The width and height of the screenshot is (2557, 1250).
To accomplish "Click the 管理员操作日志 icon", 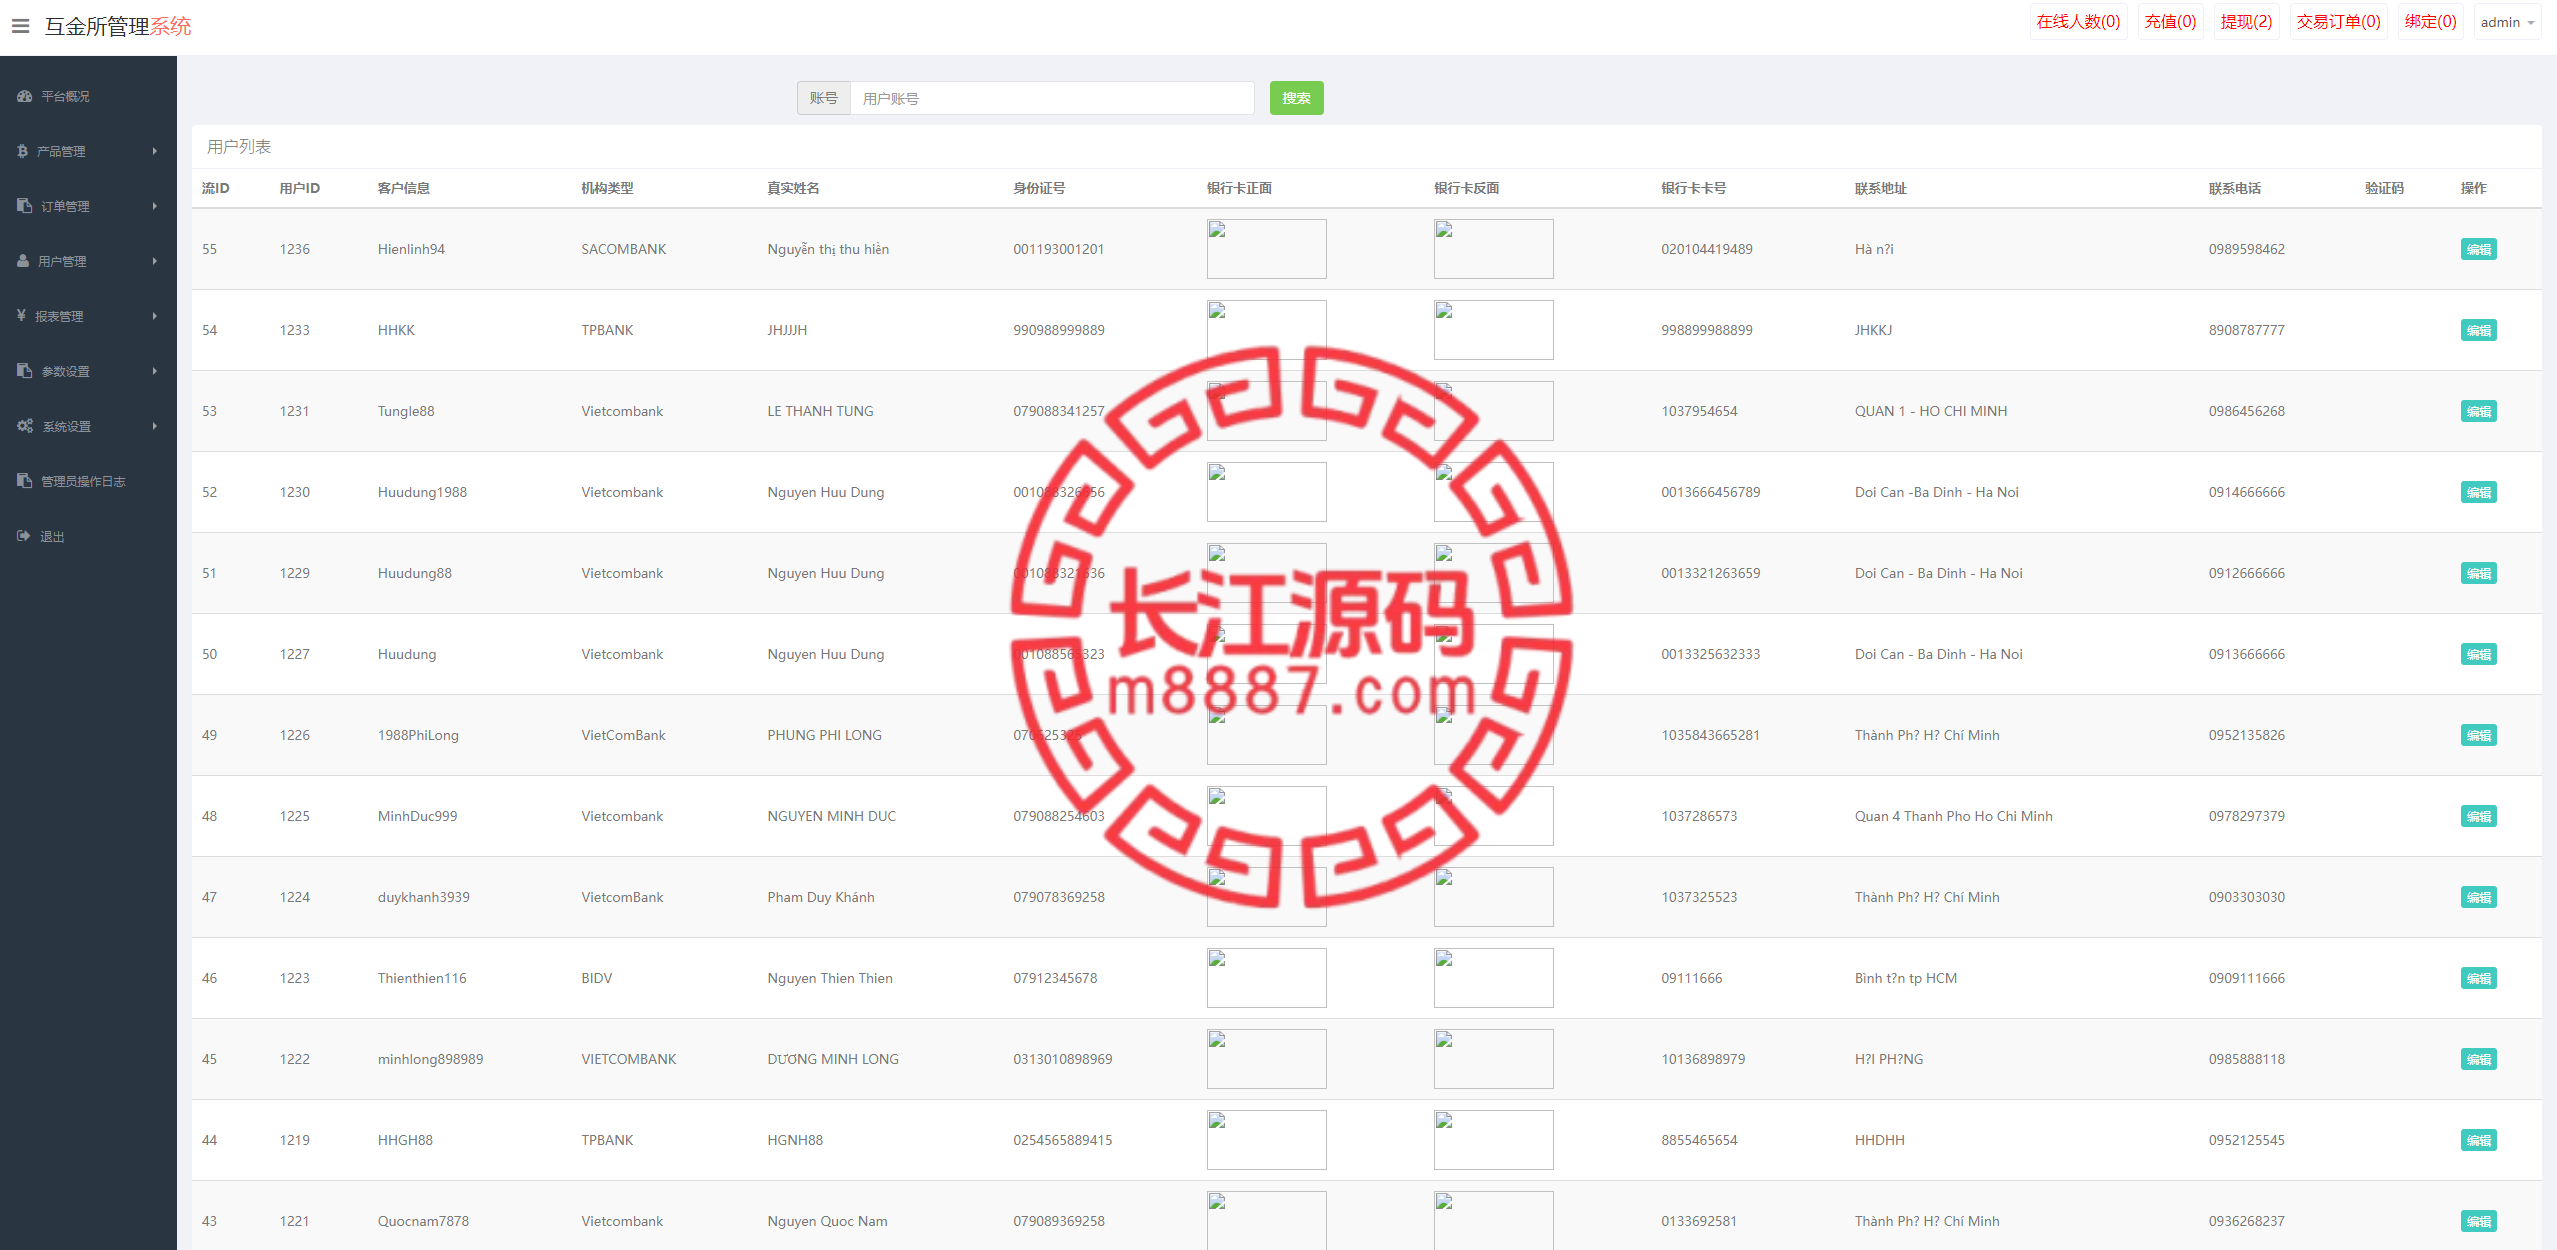I will pos(24,481).
